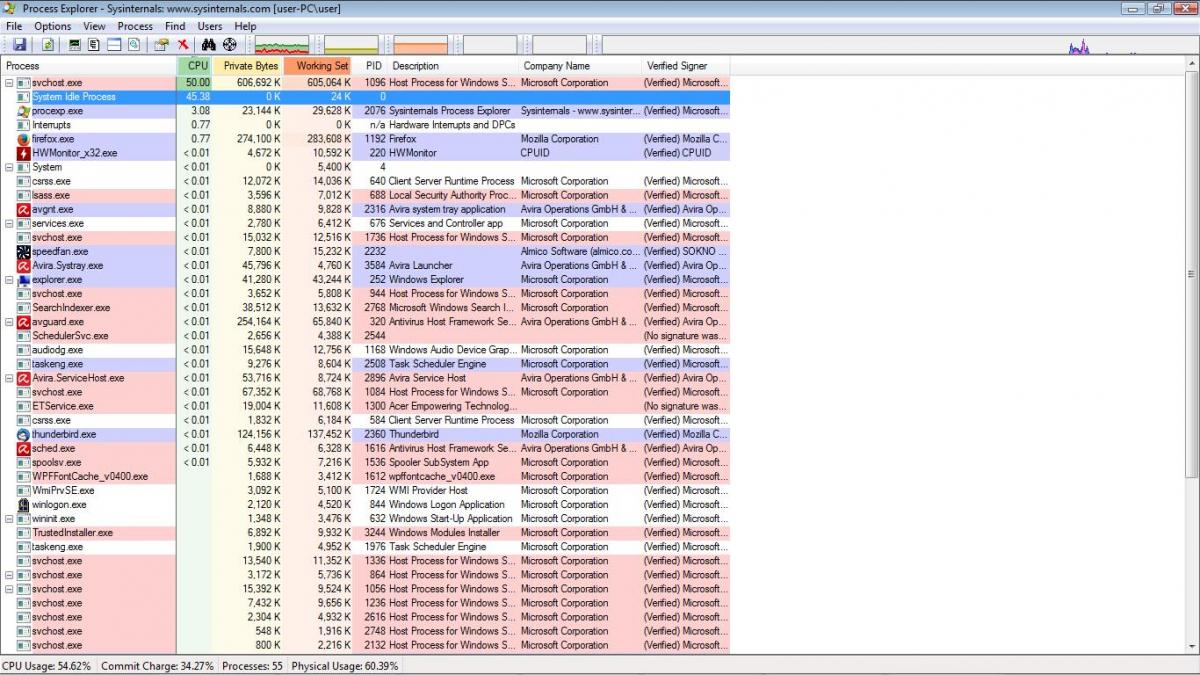Screen dimensions: 1200x675
Task: Click the Avira icon beside sched.exe
Action: click(24, 448)
